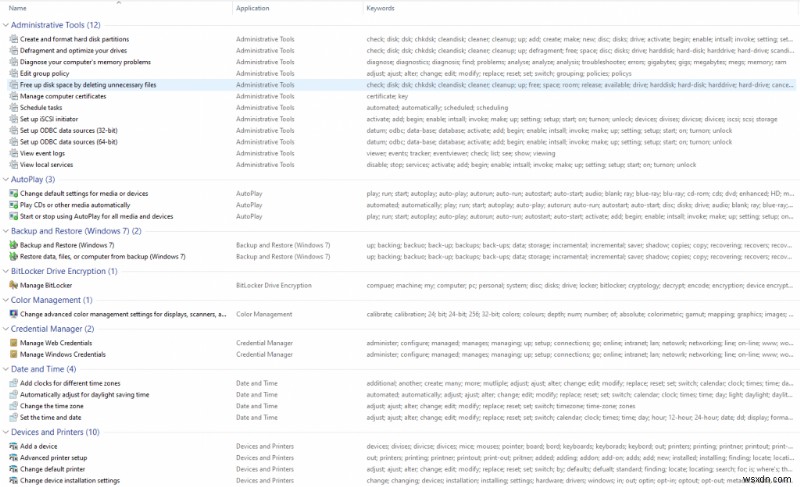Click the 'certificate; key' keywords cell
800x487 pixels.
click(x=387, y=96)
